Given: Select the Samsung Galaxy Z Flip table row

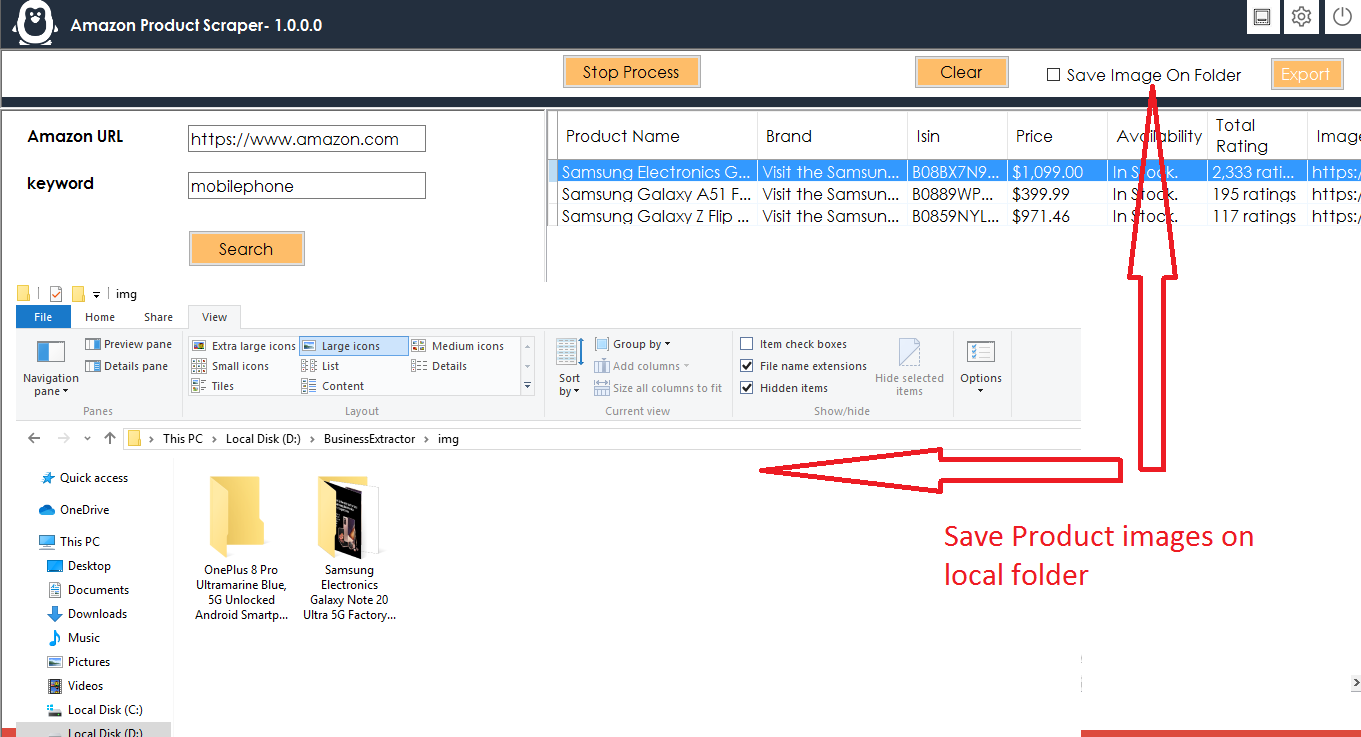Looking at the screenshot, I should point(953,216).
